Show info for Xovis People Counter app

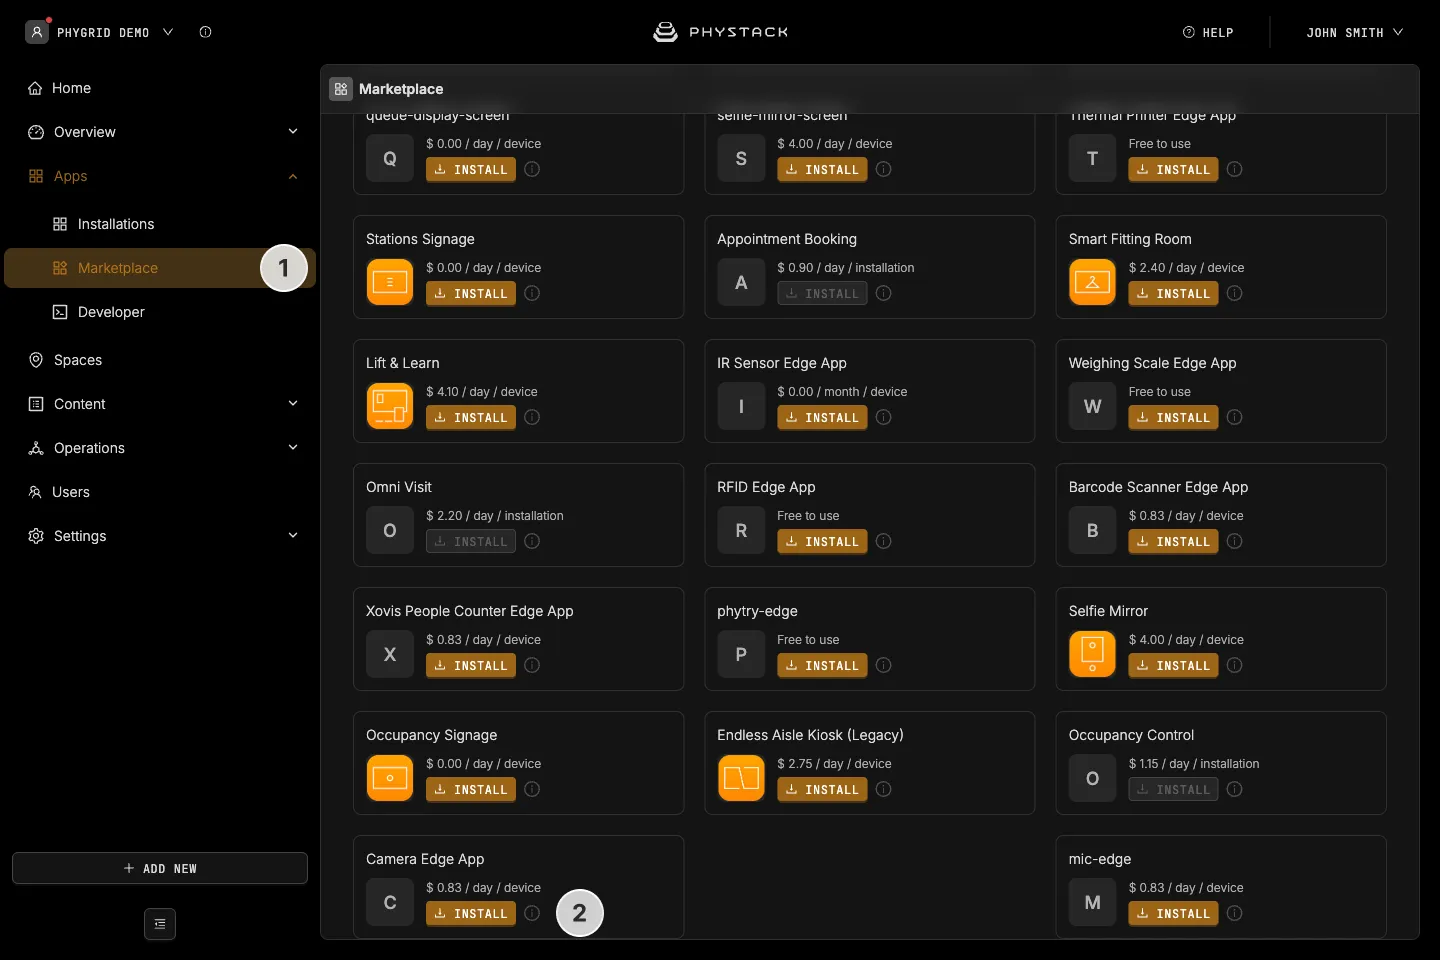coord(532,665)
